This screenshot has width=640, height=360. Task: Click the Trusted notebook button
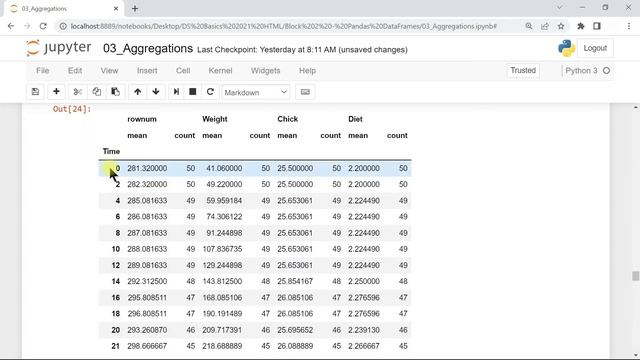point(523,70)
